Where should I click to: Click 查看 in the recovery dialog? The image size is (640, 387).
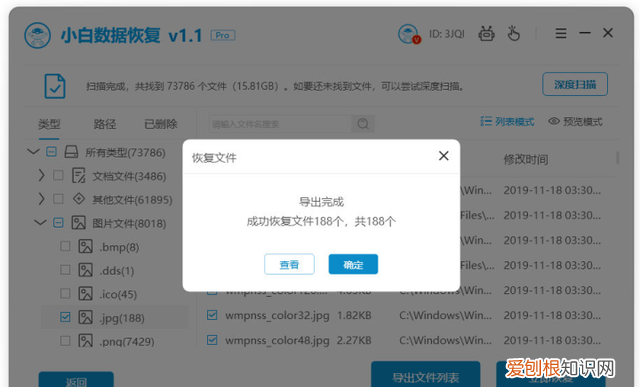pyautogui.click(x=289, y=264)
